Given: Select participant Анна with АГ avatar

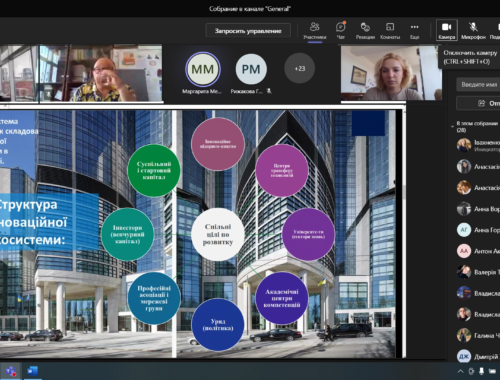Looking at the screenshot, I should pos(478,230).
